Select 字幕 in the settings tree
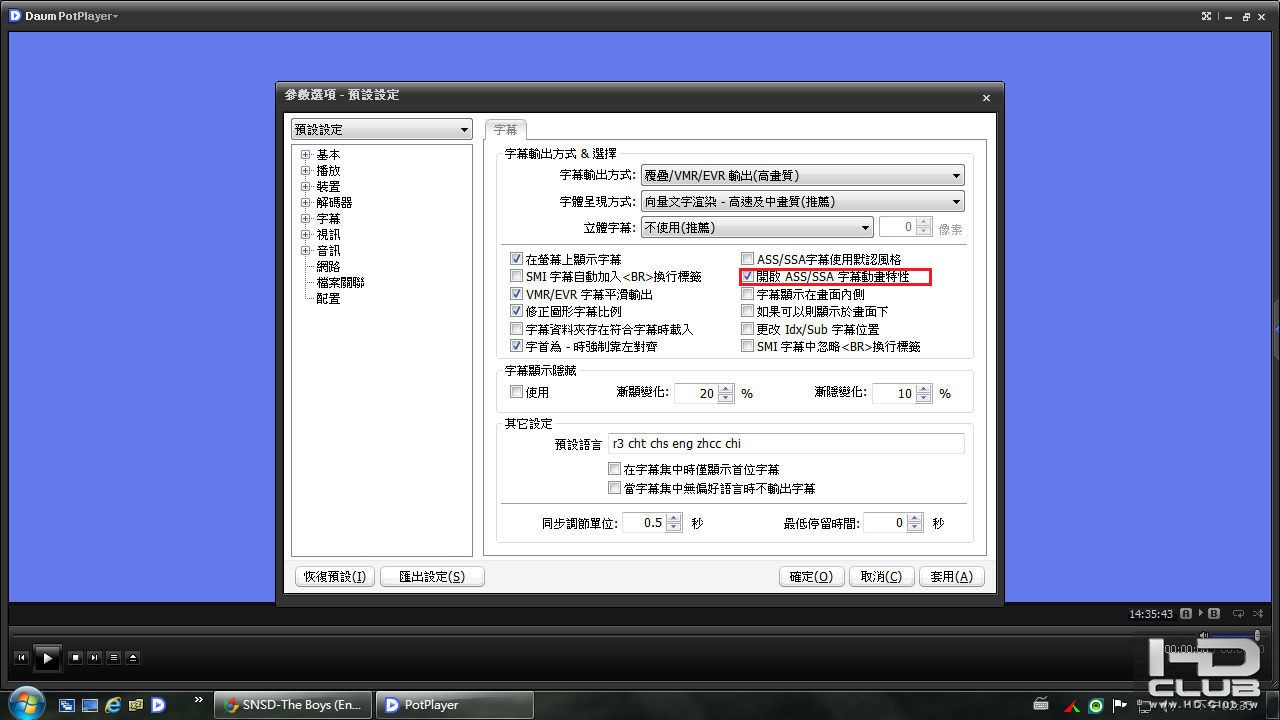This screenshot has width=1280, height=720. tap(328, 219)
